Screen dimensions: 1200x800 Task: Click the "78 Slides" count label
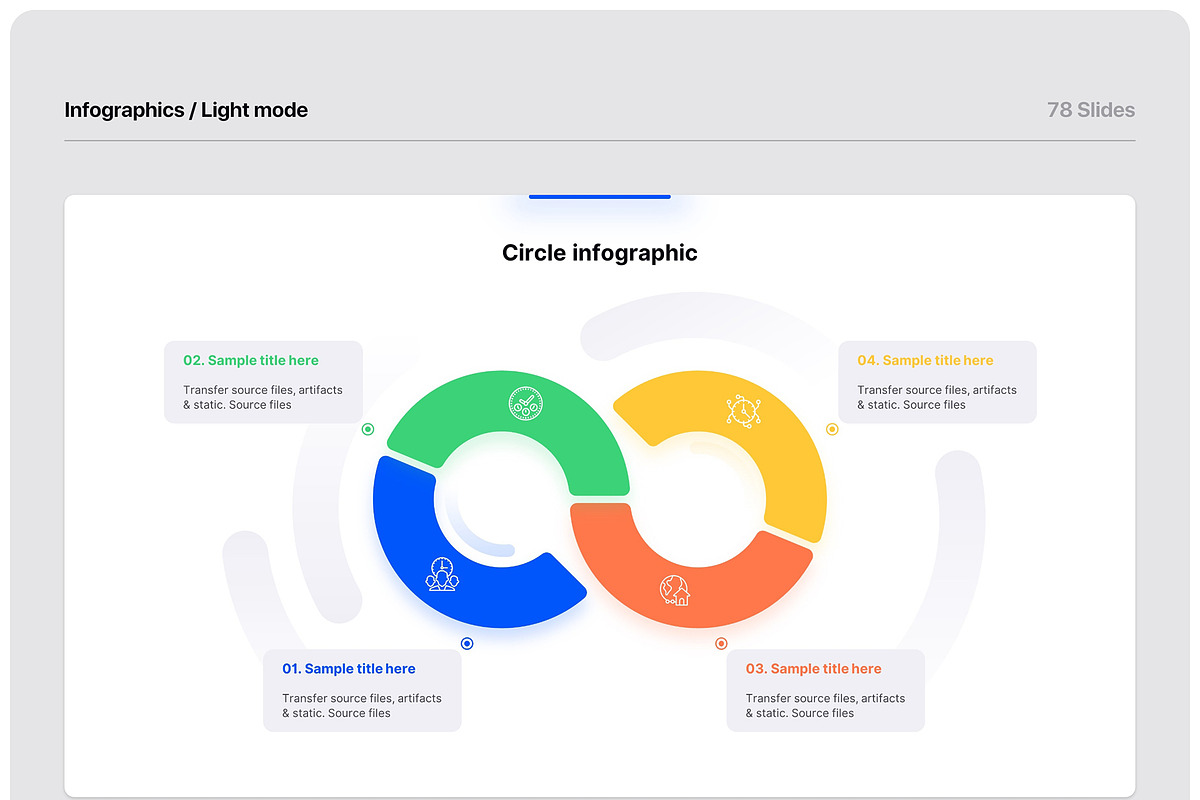tap(1091, 110)
